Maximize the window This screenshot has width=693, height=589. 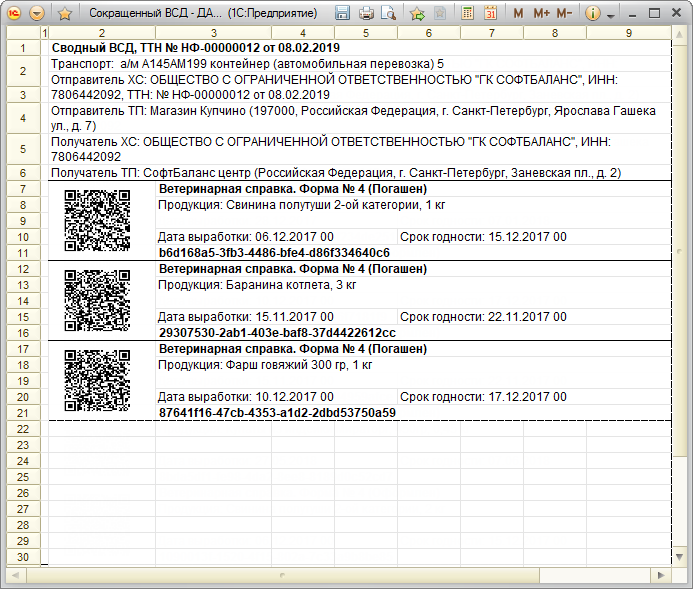coord(655,14)
